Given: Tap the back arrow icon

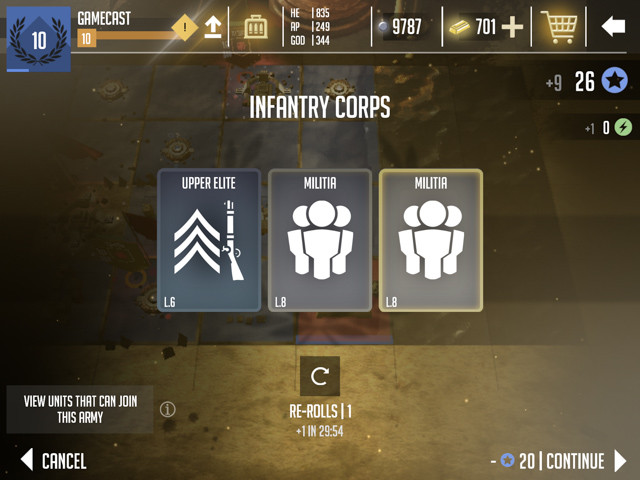Looking at the screenshot, I should pyautogui.click(x=613, y=27).
